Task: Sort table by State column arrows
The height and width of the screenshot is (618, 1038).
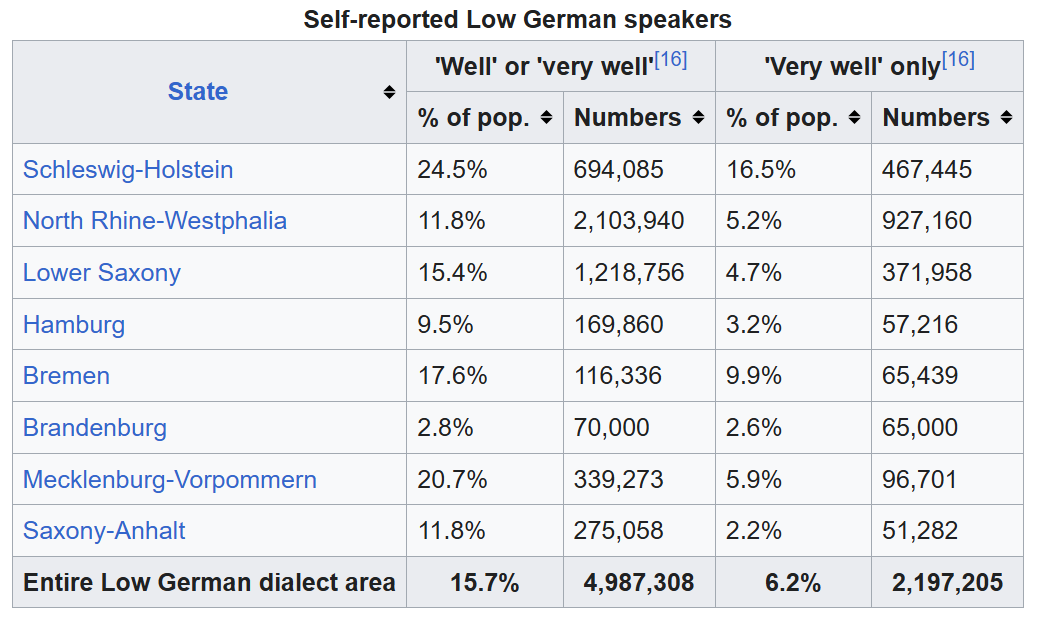Action: (389, 92)
